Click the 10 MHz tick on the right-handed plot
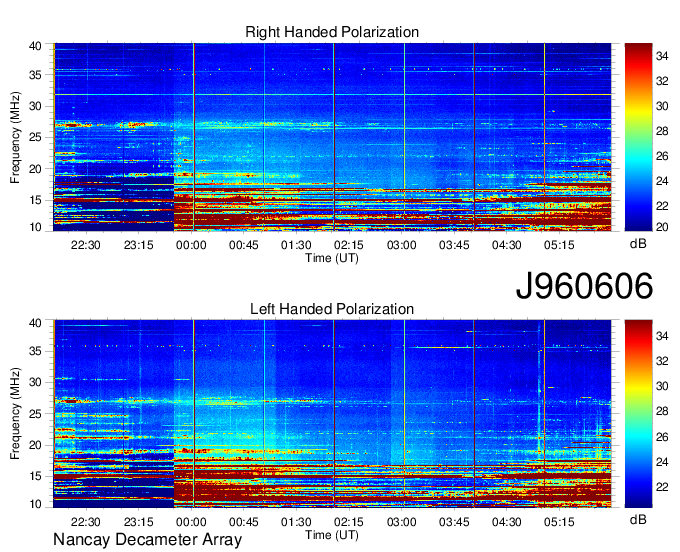This screenshot has height=552, width=680. (x=35, y=227)
